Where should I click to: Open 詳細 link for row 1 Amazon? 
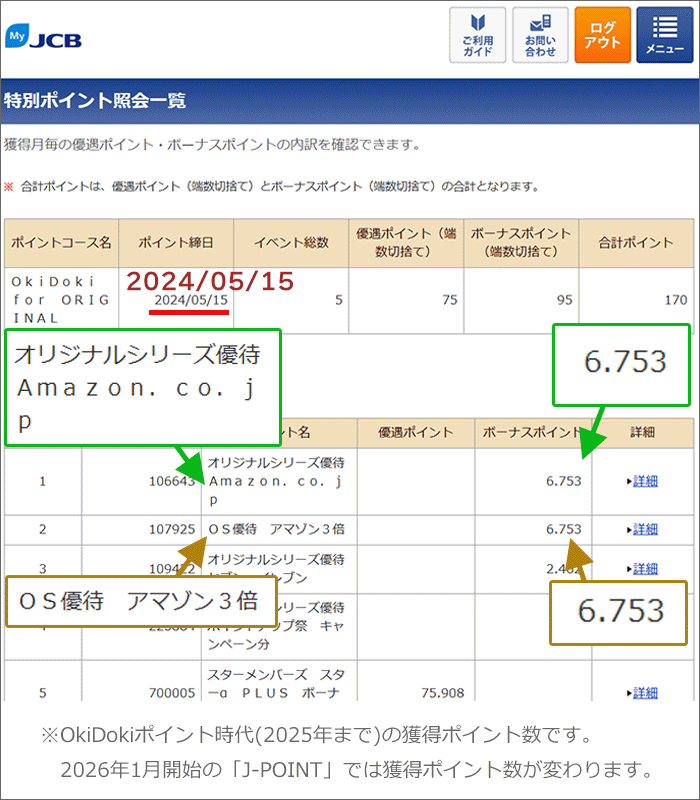click(645, 481)
